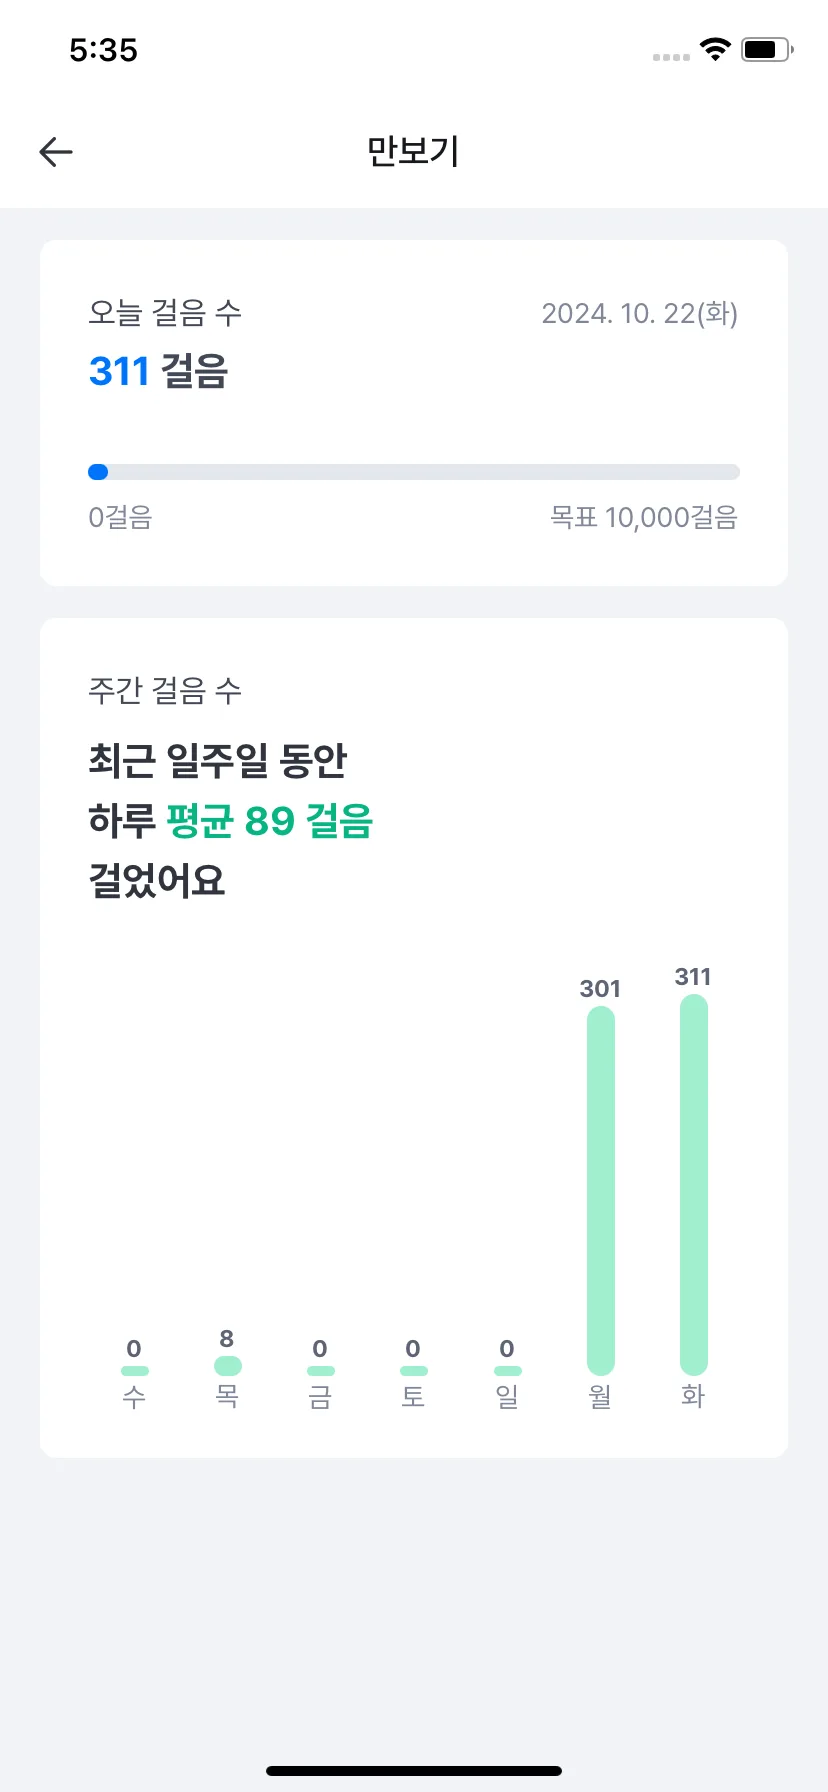
Task: Tap the back arrow icon
Action: click(56, 152)
